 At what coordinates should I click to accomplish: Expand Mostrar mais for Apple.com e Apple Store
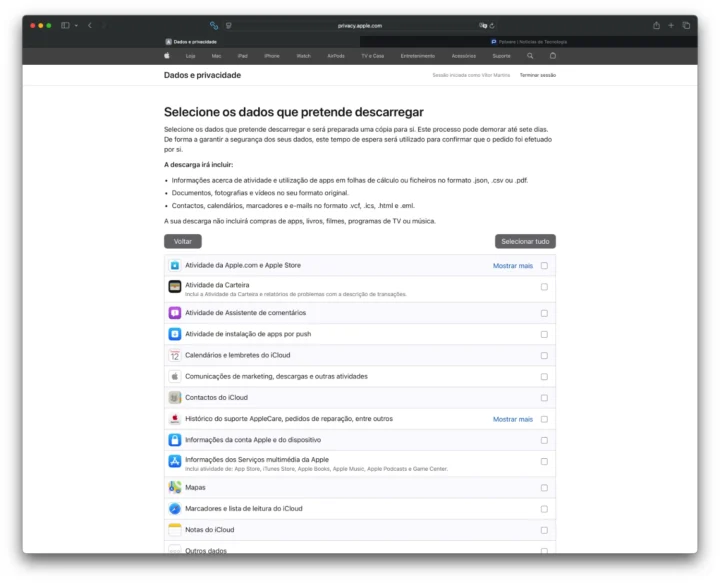click(512, 266)
